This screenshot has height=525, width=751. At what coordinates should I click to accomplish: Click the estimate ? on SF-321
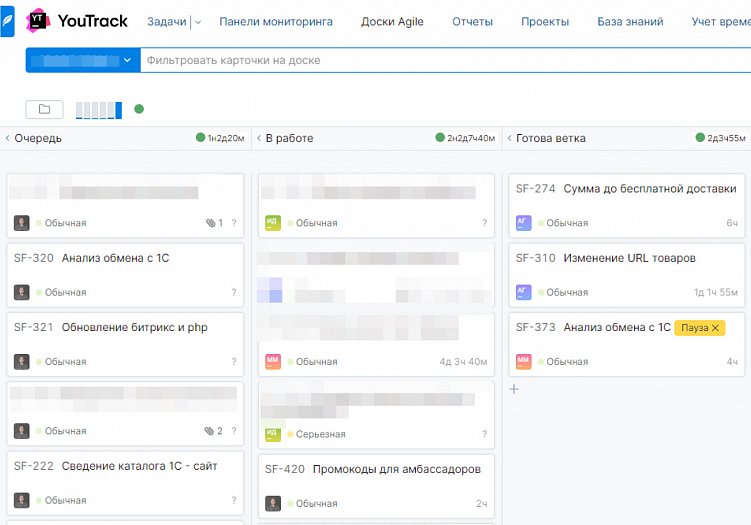(234, 362)
